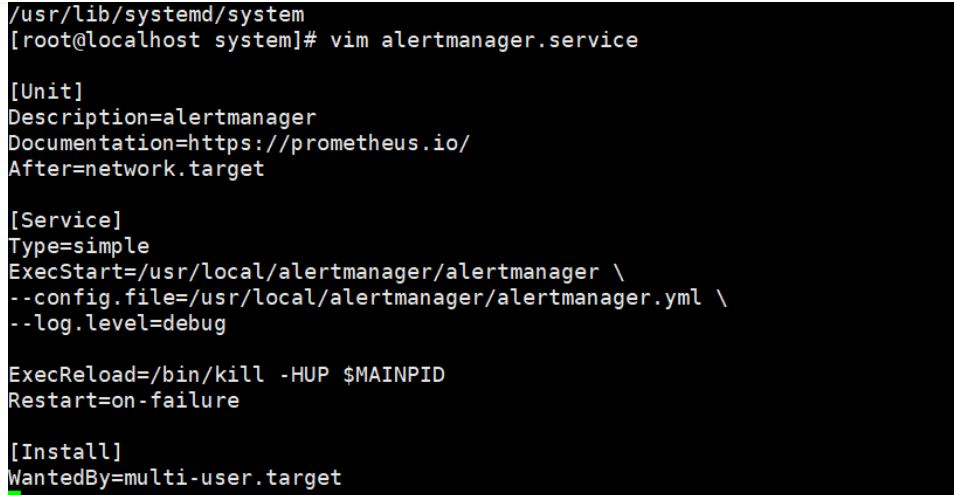The image size is (954, 495).
Task: Place cursor on After=network.target line
Action: pyautogui.click(x=136, y=169)
